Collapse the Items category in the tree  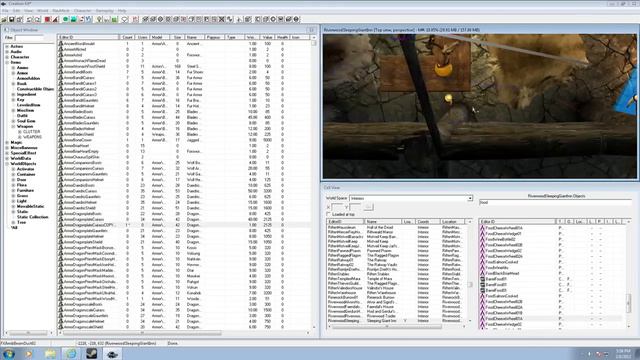(7, 62)
